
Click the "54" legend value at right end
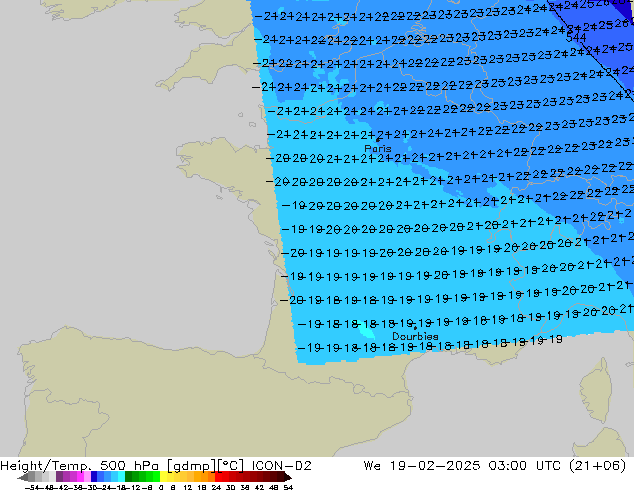(x=288, y=487)
